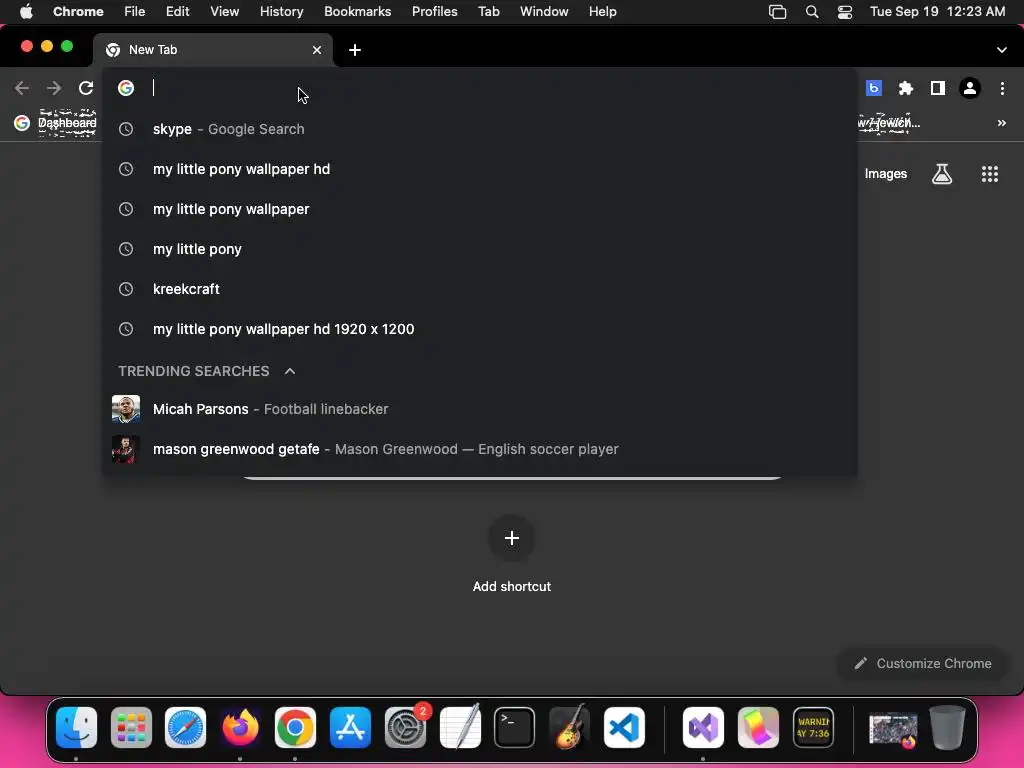
Task: Select 'my little pony wallpaper hd 1920 x 1200'
Action: click(480, 329)
